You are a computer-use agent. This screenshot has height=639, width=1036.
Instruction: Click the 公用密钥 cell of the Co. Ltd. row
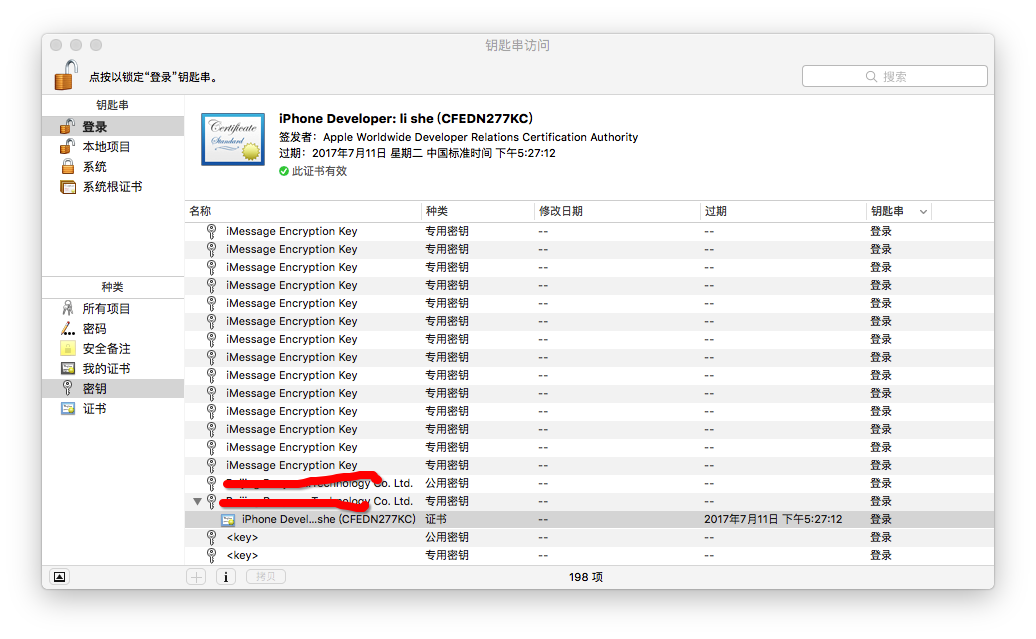(447, 483)
